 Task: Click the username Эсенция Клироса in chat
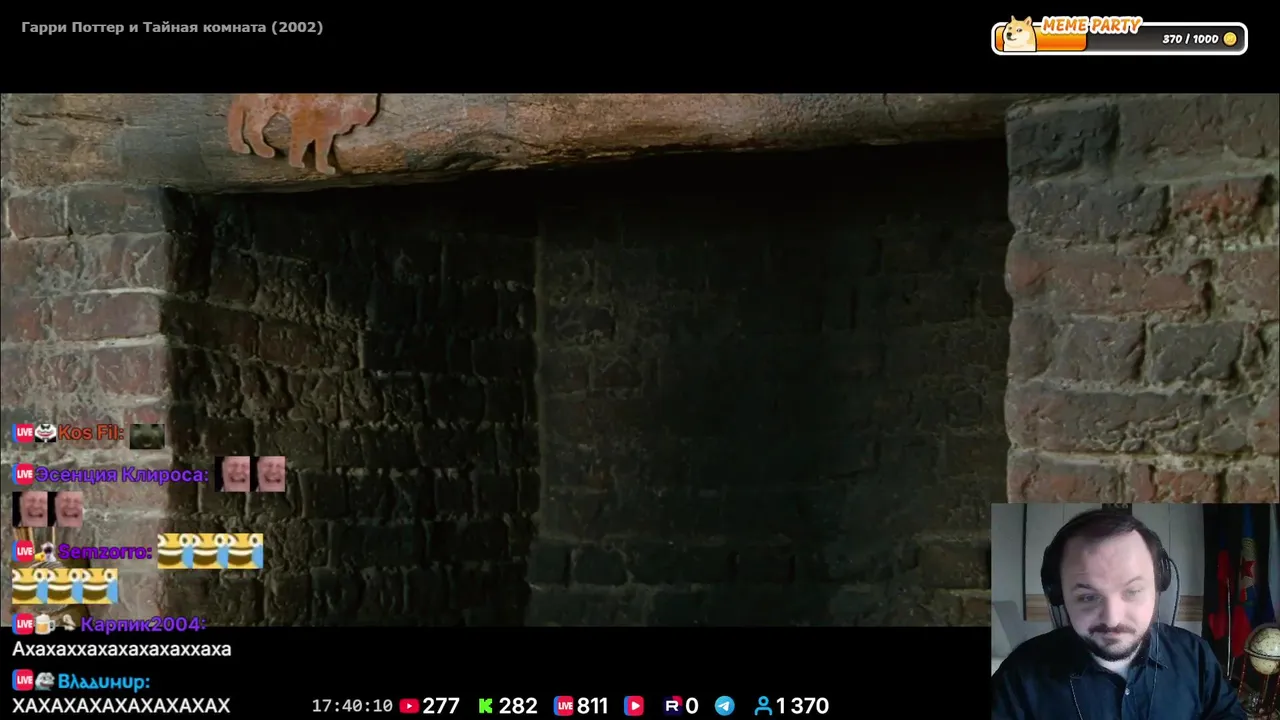point(122,474)
